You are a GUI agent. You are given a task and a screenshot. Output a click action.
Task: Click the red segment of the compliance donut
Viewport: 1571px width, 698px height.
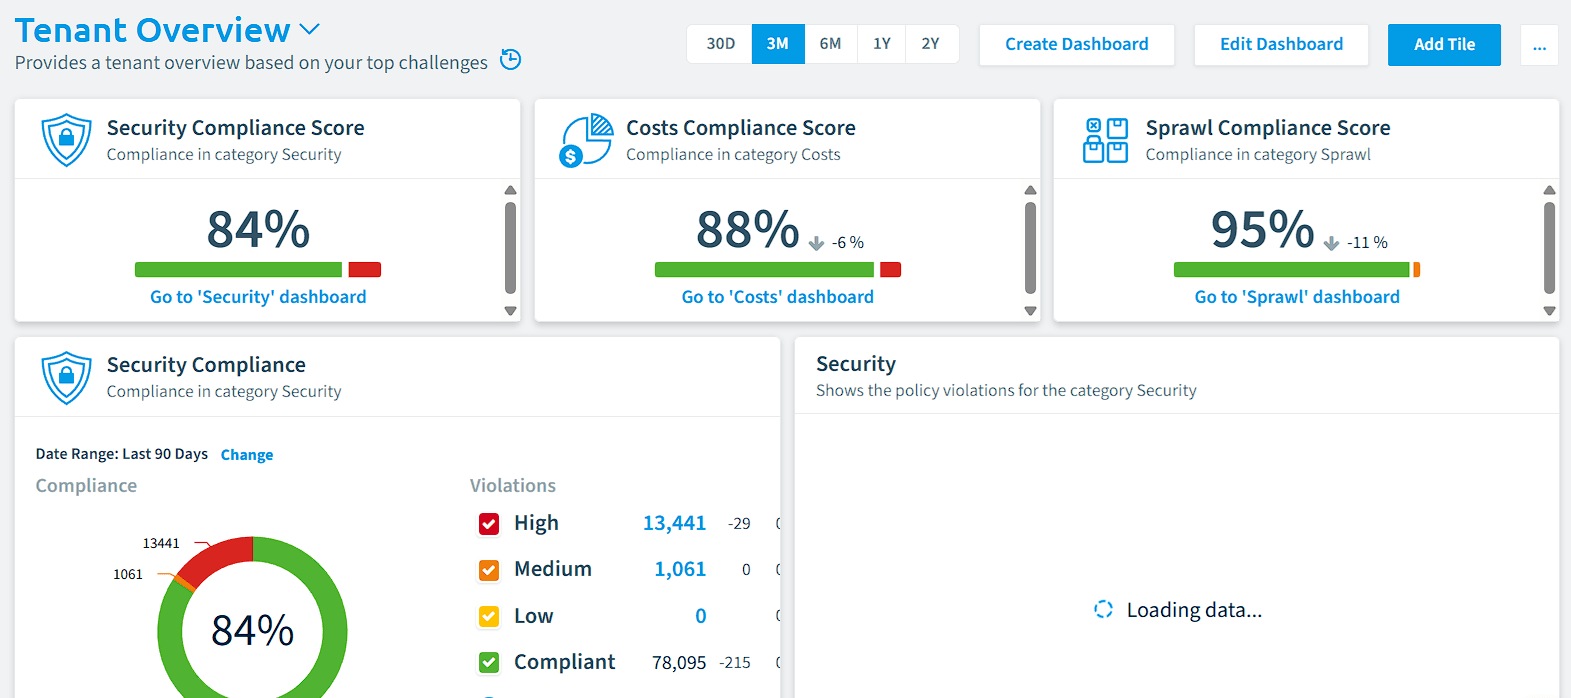pyautogui.click(x=220, y=556)
